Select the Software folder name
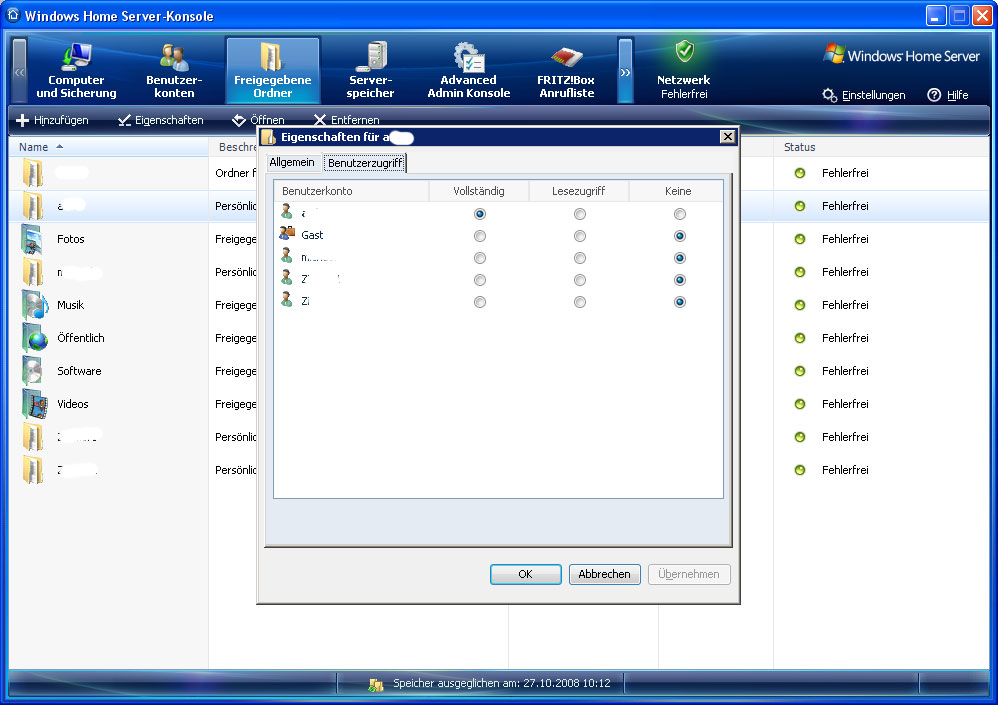Image resolution: width=998 pixels, height=705 pixels. click(x=79, y=372)
